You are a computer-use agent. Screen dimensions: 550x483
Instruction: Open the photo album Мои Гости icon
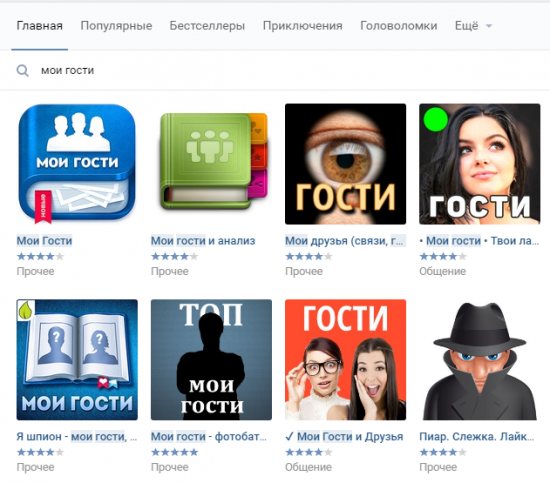pos(77,360)
